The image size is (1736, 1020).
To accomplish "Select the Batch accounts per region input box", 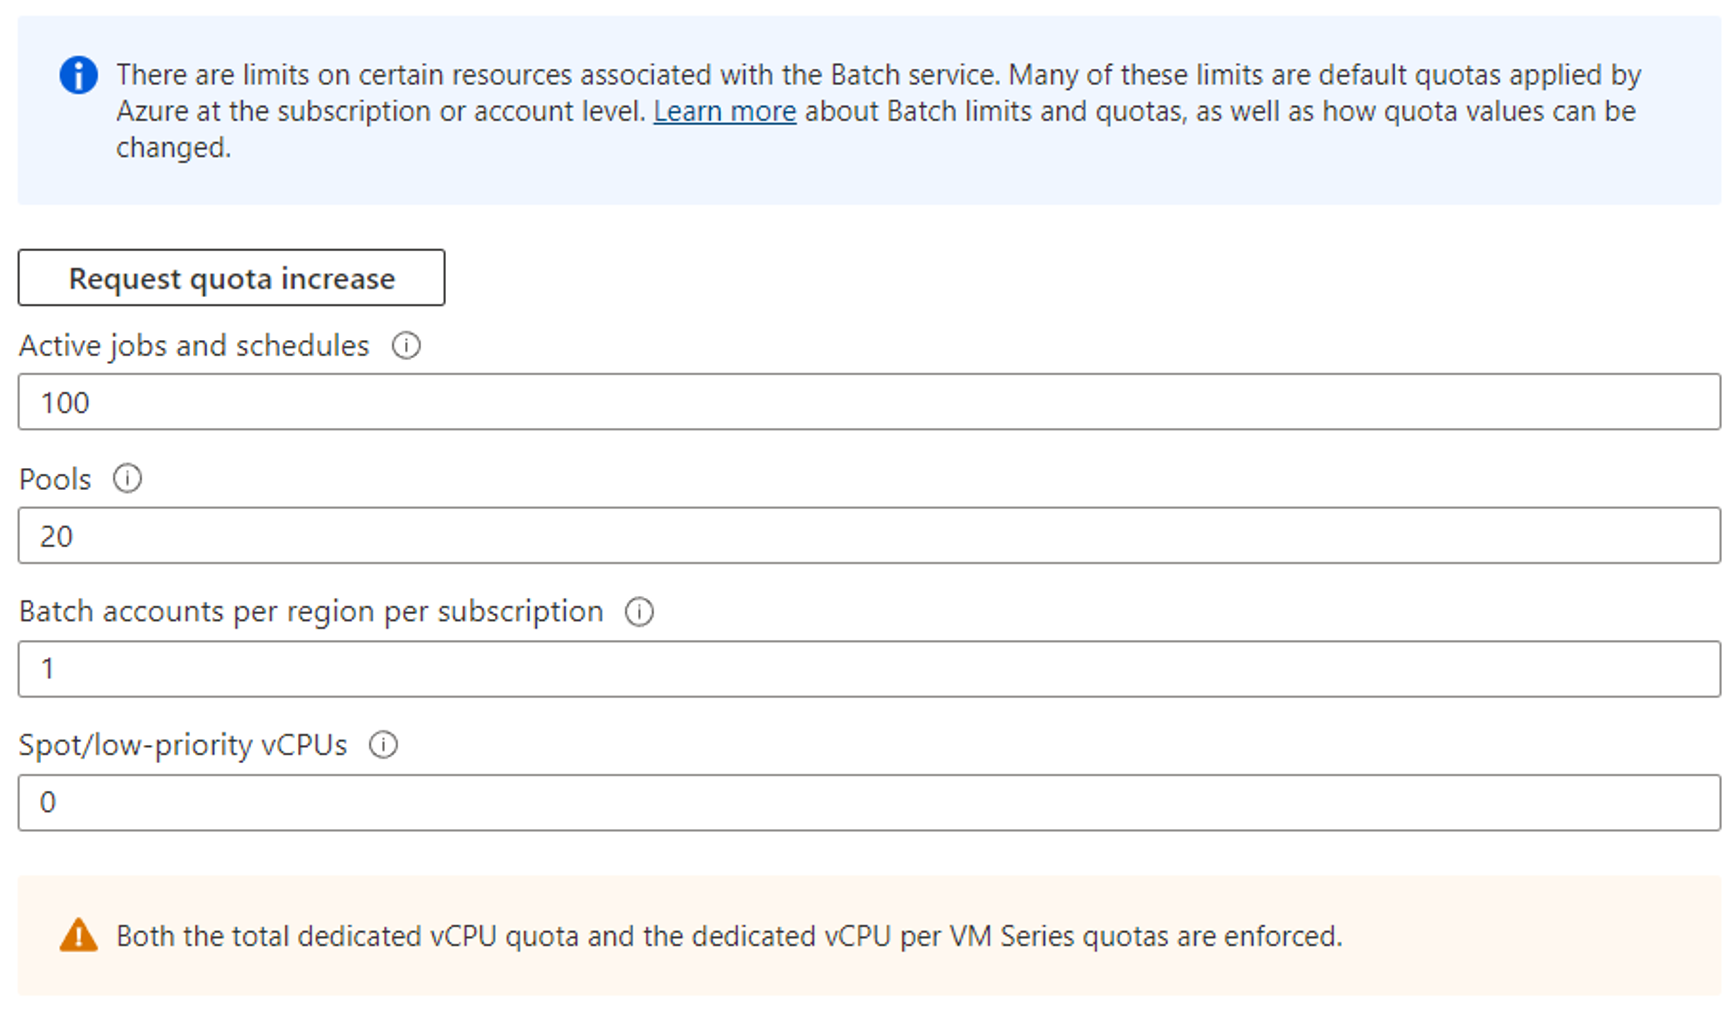I will [x=868, y=669].
